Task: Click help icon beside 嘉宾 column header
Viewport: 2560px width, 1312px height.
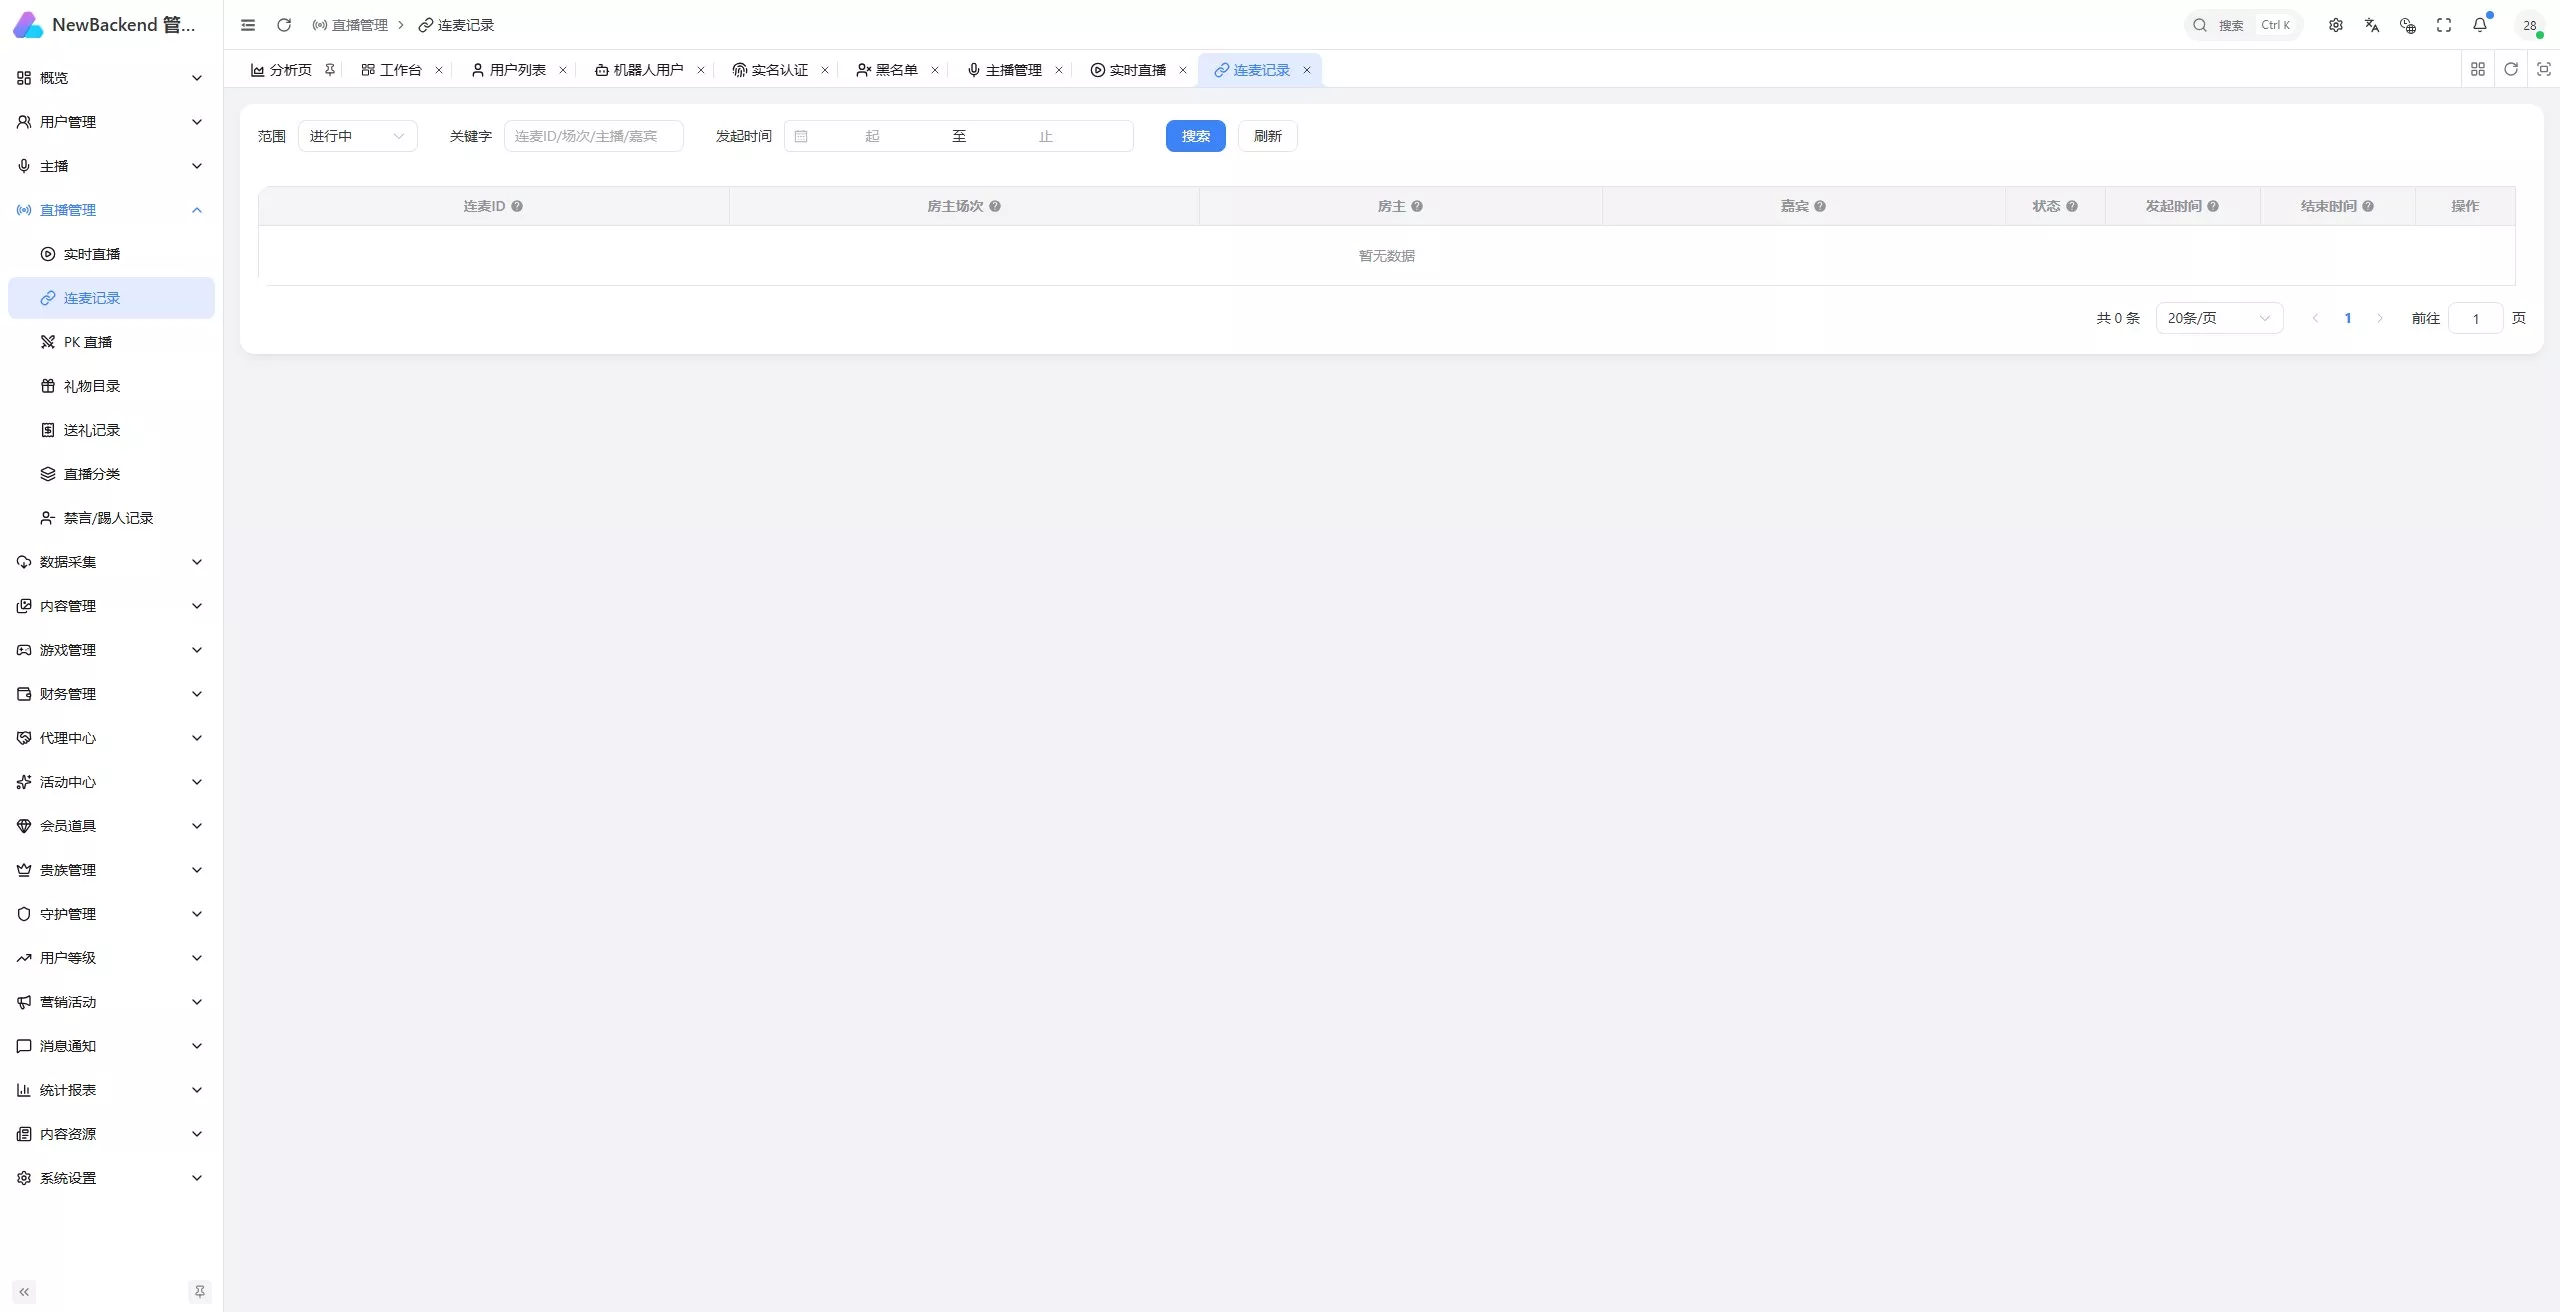Action: coord(1820,206)
